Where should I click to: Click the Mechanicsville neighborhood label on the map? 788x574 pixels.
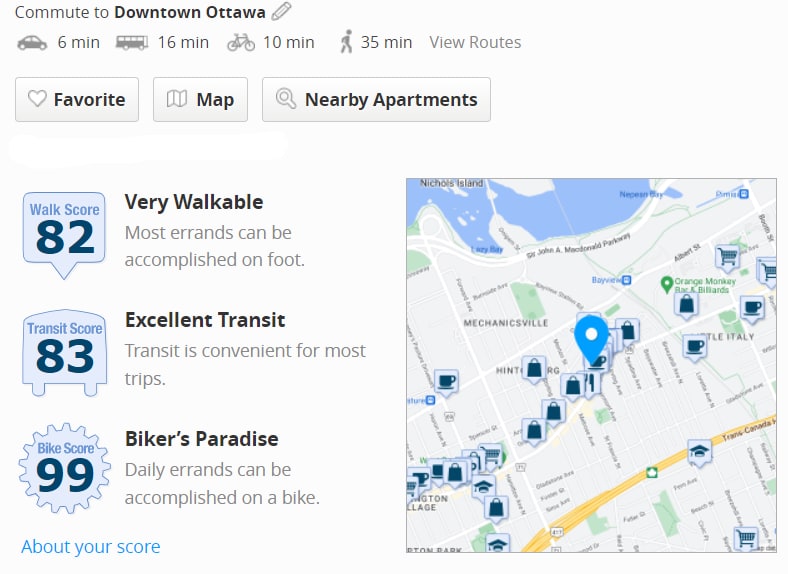click(x=506, y=323)
